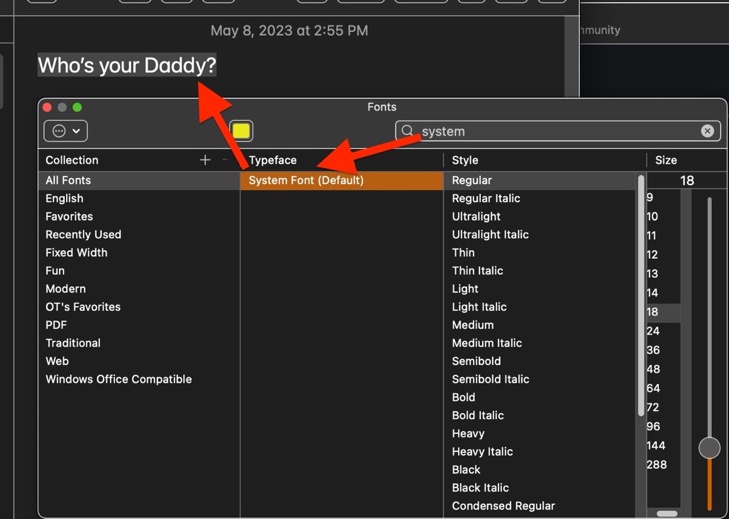Open the Fonts actions menu dropdown
Screen dimensions: 729x519
click(x=66, y=131)
